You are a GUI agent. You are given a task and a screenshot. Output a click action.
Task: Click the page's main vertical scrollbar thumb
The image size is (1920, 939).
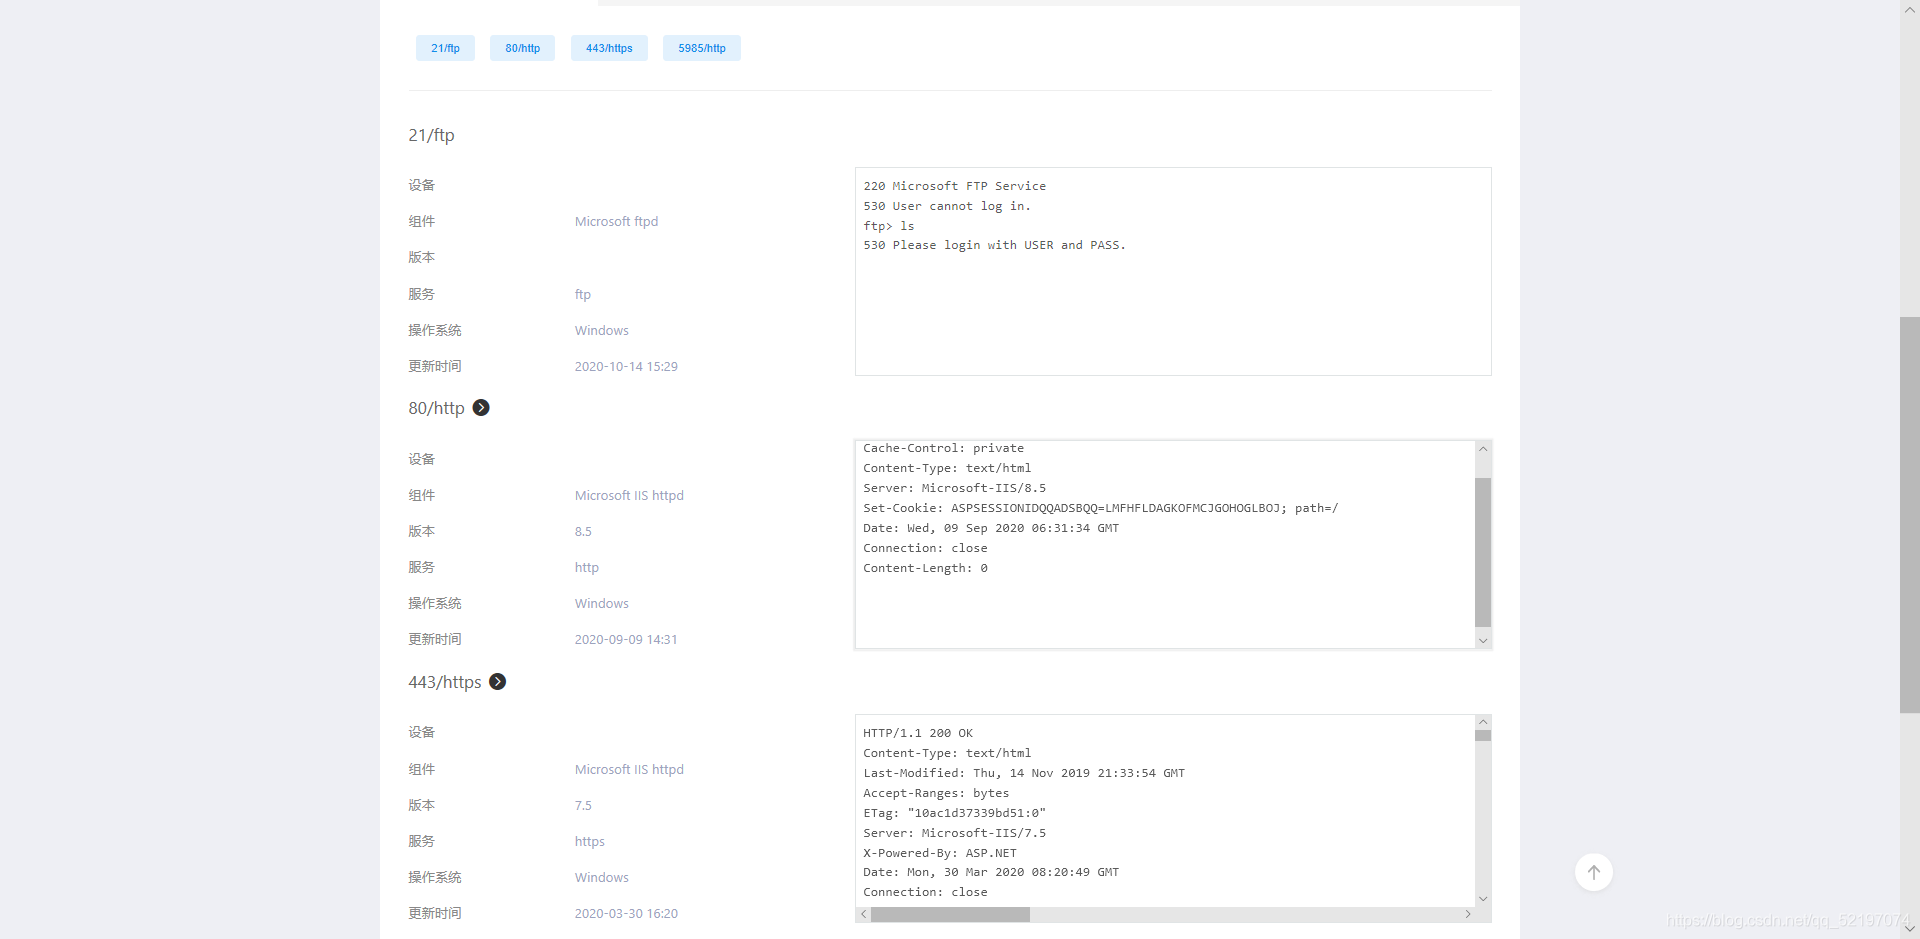pos(1910,515)
